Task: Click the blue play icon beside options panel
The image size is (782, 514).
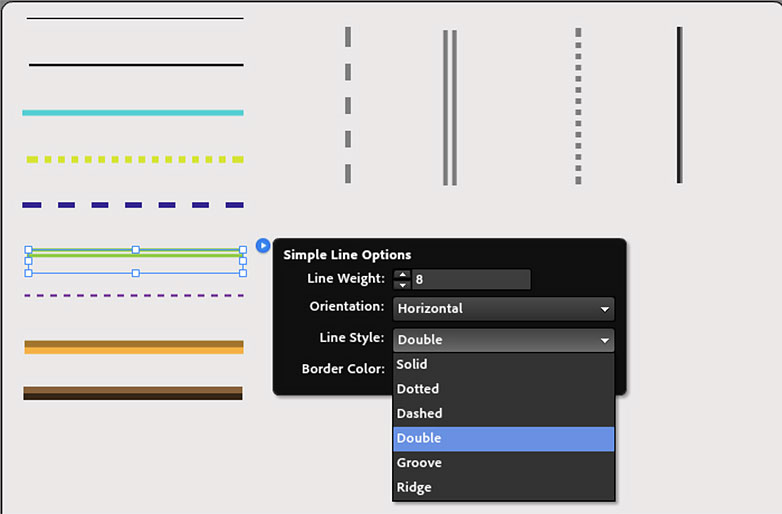Action: tap(263, 245)
